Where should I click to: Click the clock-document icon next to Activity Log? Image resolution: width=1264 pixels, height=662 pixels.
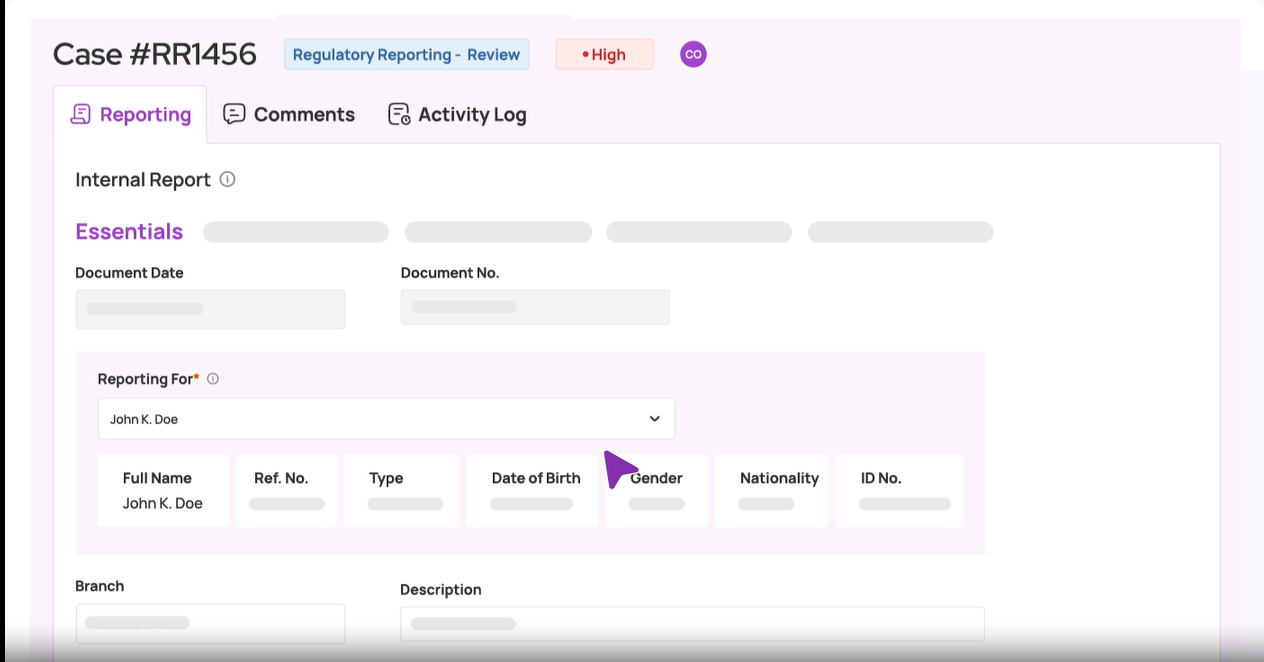397,113
